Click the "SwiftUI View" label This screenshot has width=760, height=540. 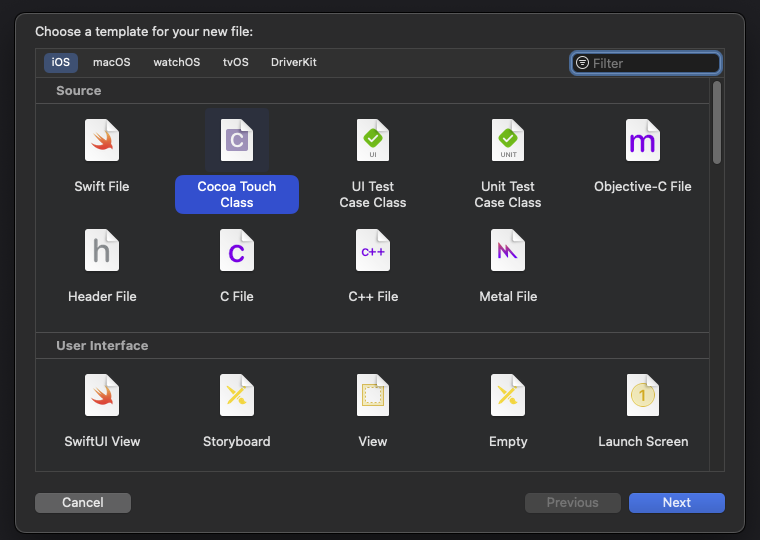[x=102, y=442]
